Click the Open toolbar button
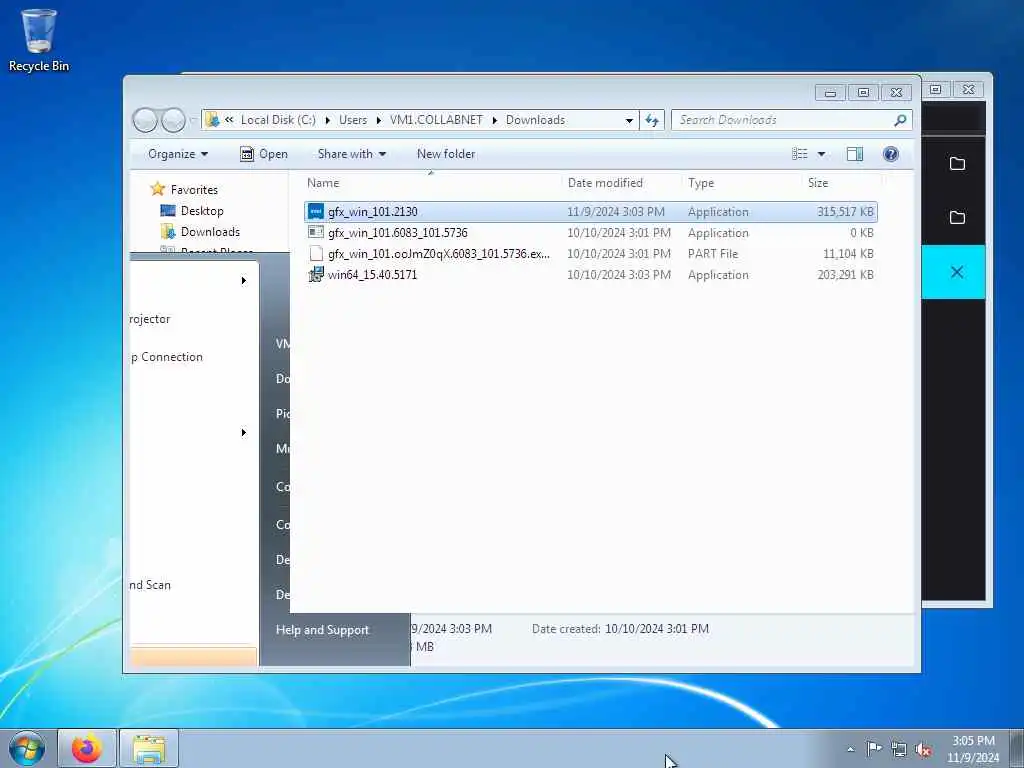The height and width of the screenshot is (768, 1024). [264, 154]
